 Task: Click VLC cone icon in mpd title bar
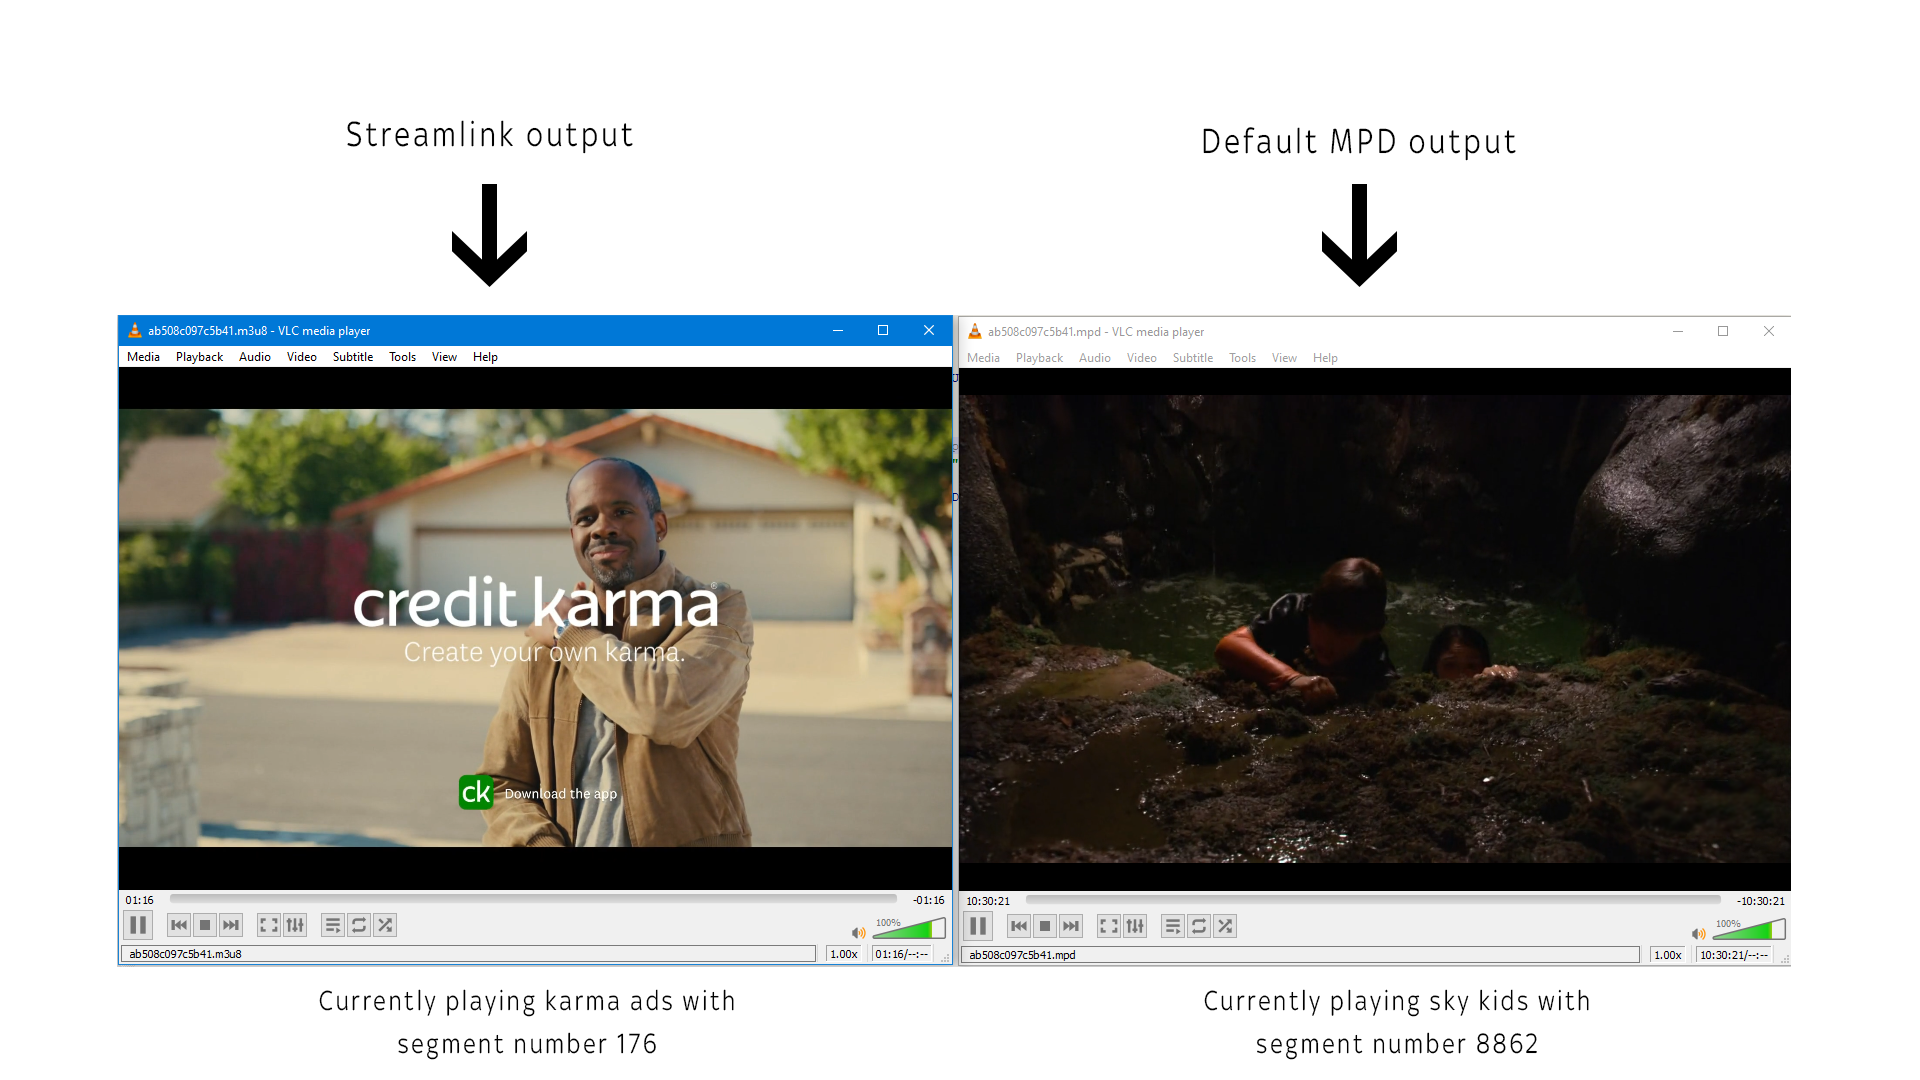(975, 331)
